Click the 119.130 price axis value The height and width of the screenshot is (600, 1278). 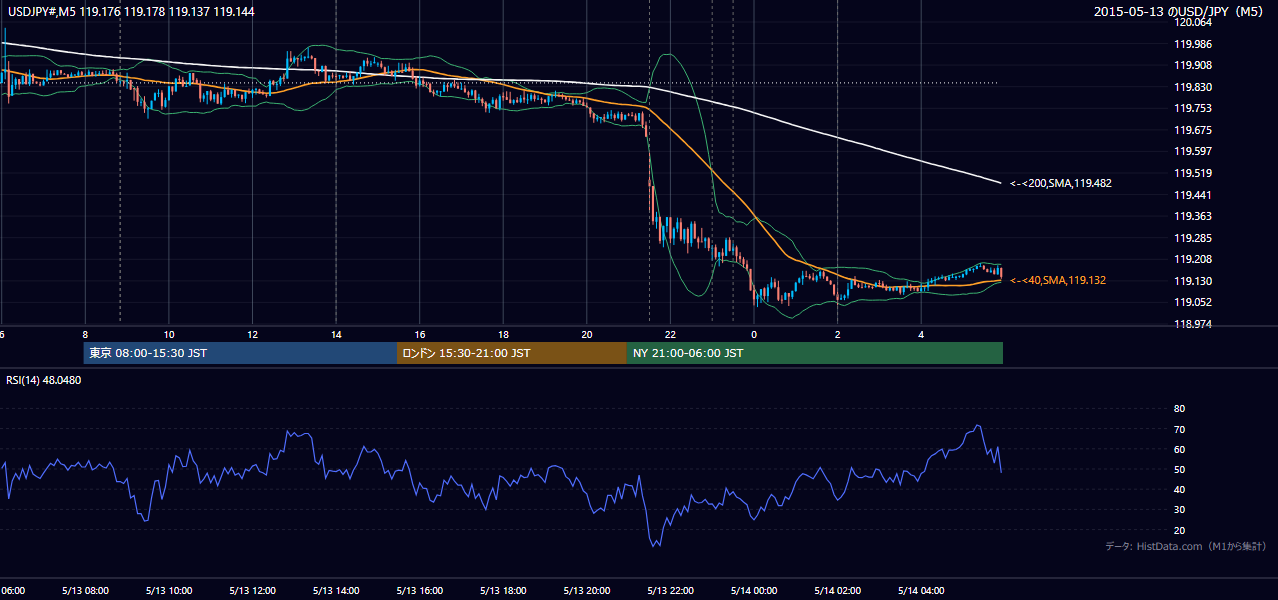pyautogui.click(x=1192, y=281)
